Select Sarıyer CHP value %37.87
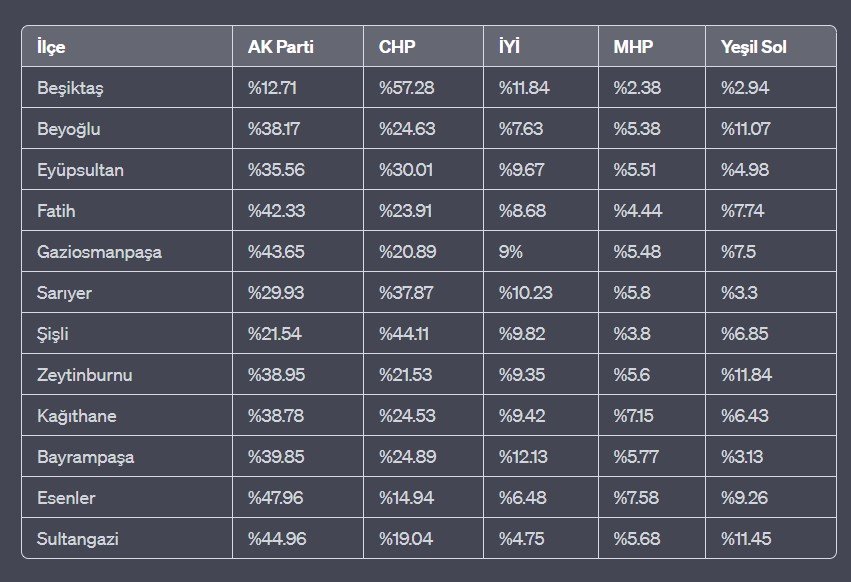The height and width of the screenshot is (582, 851). click(406, 293)
